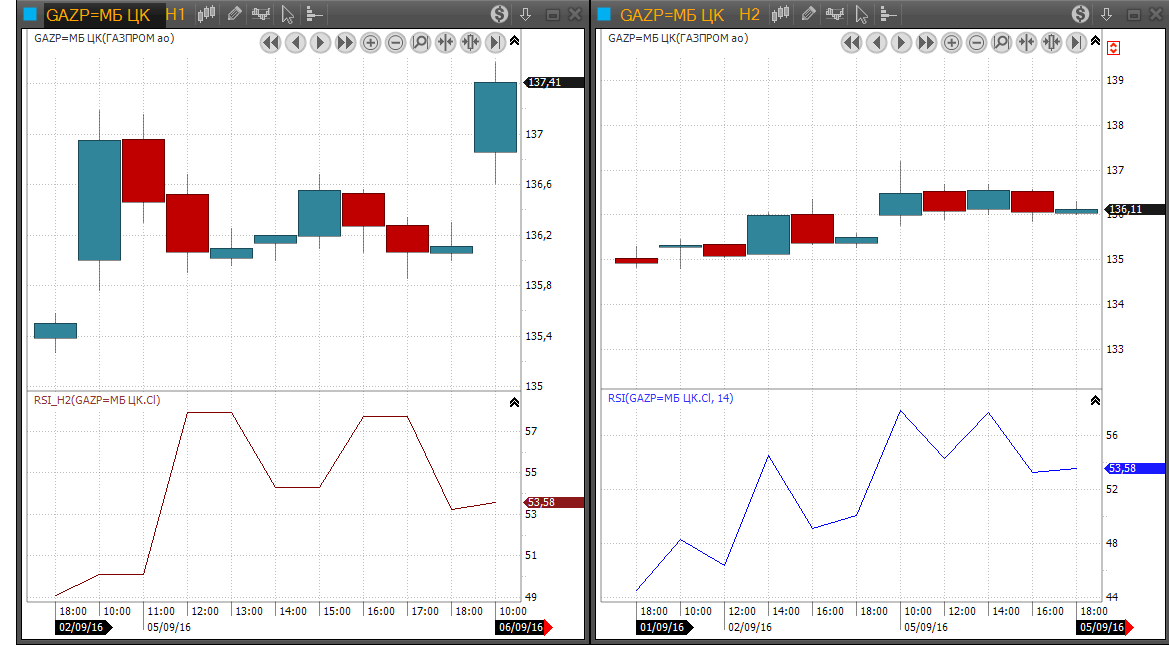Fast-rewind the H2 chart to earlier data
Viewport: 1169px width, 645px height.
coord(851,42)
